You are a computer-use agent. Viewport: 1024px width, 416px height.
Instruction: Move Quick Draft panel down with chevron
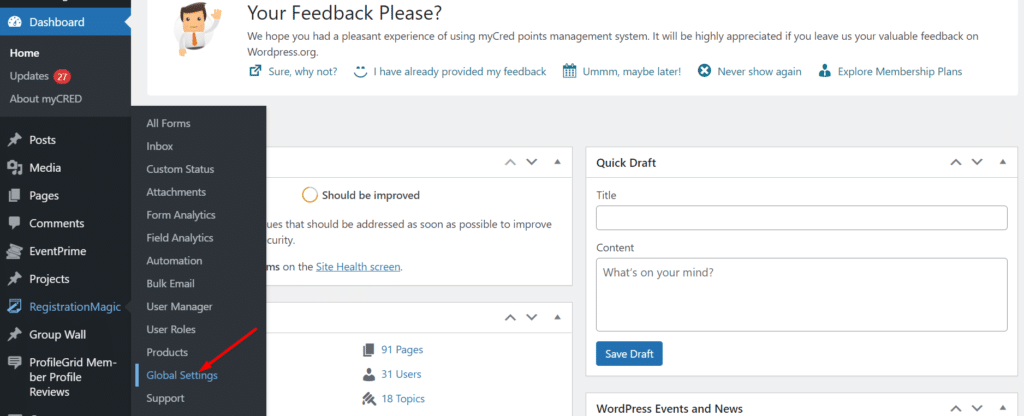pos(975,162)
